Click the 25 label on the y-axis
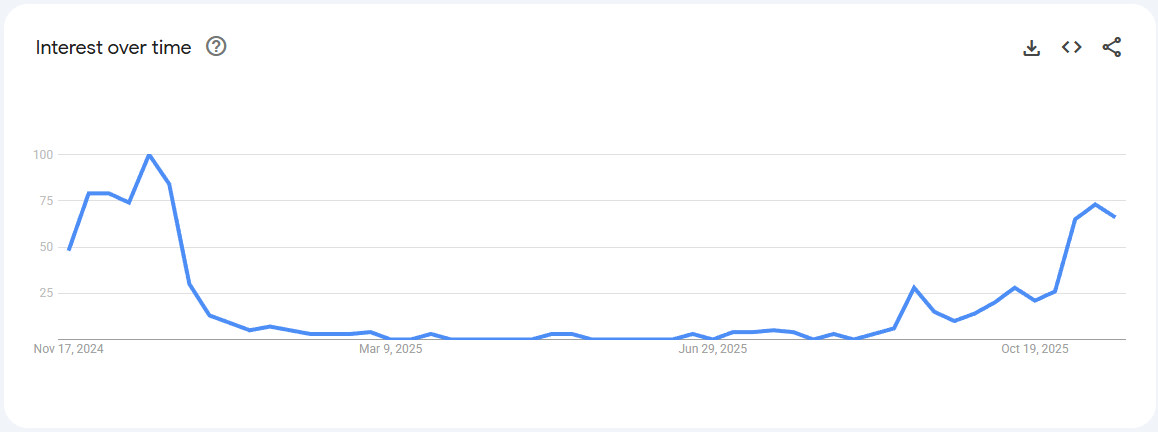The height and width of the screenshot is (432, 1158). click(x=45, y=293)
